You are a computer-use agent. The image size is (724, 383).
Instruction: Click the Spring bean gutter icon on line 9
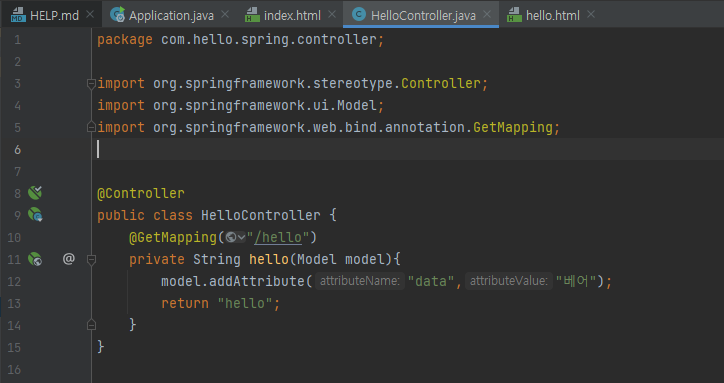[35, 214]
